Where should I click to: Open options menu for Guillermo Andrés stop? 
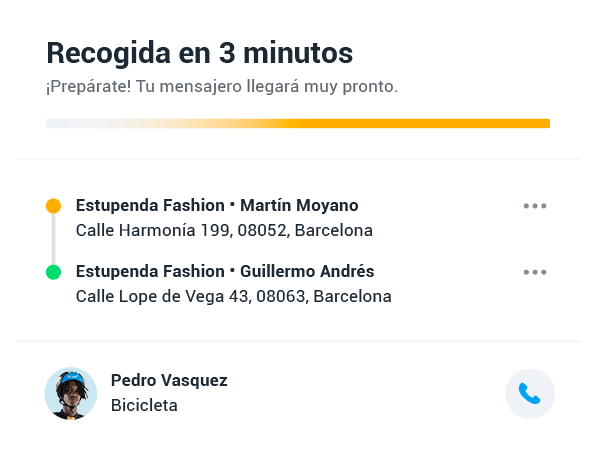[535, 272]
